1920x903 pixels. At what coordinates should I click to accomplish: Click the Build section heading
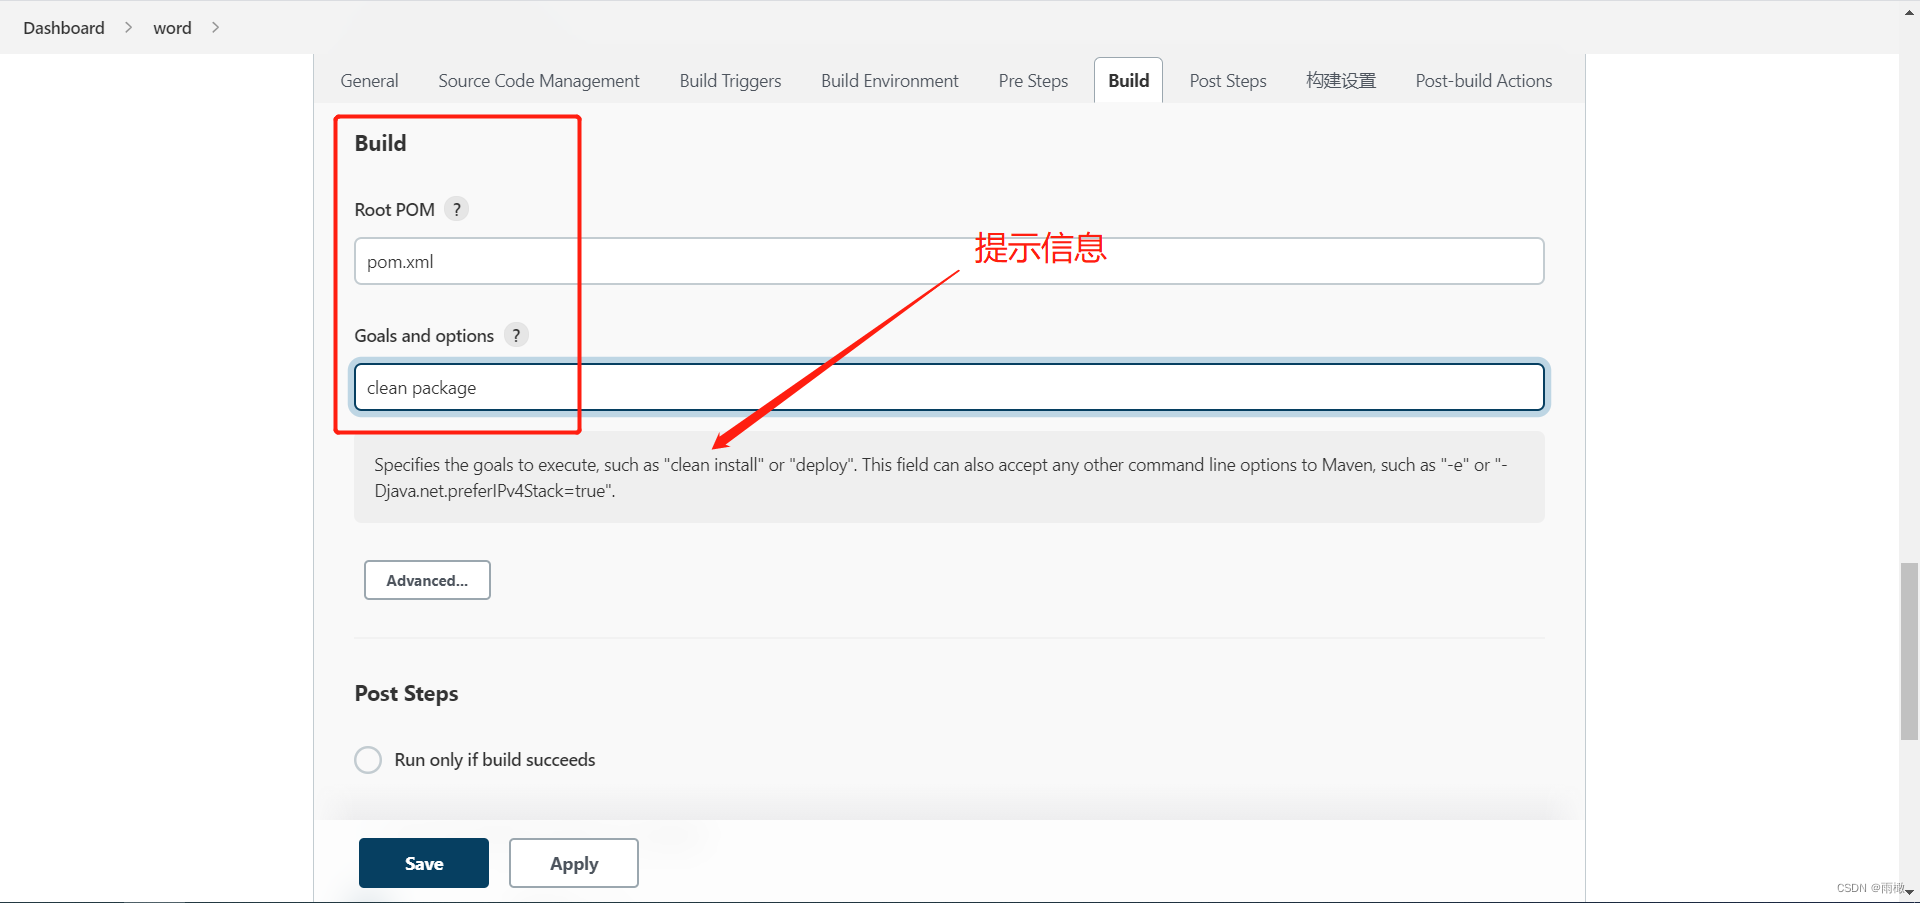click(380, 143)
